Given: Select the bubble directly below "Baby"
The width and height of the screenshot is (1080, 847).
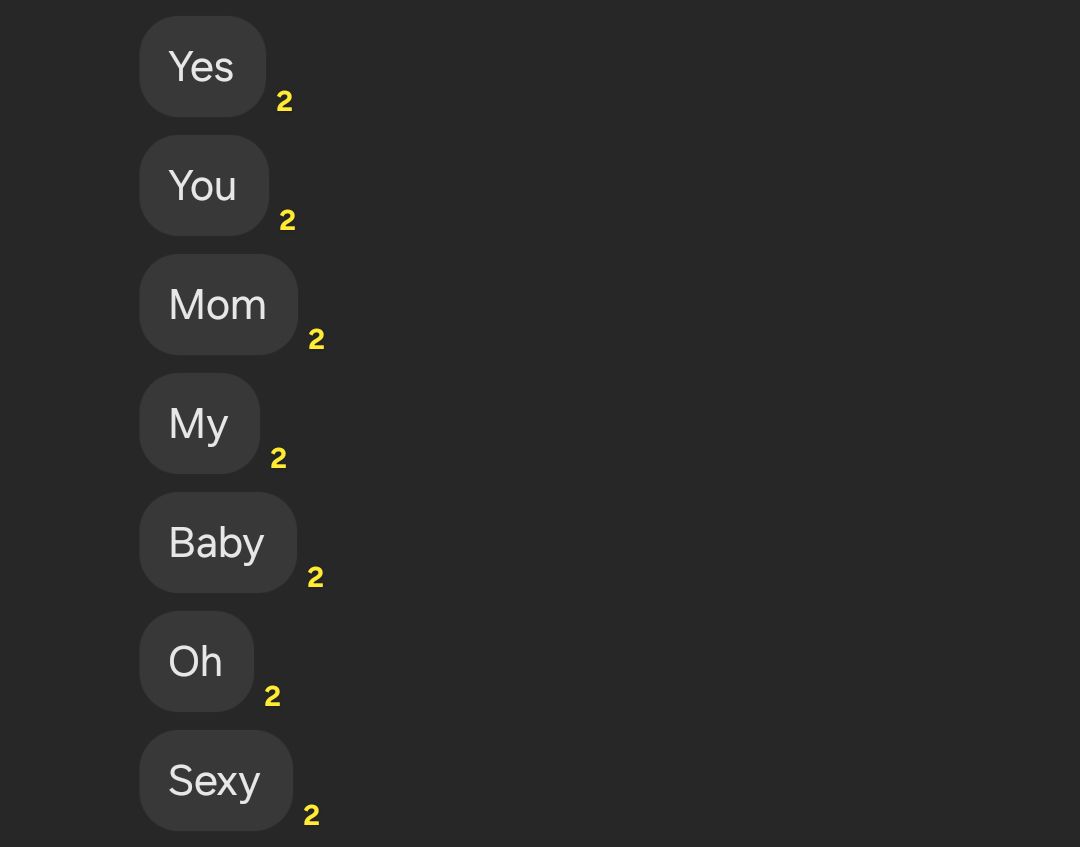Looking at the screenshot, I should click(196, 662).
